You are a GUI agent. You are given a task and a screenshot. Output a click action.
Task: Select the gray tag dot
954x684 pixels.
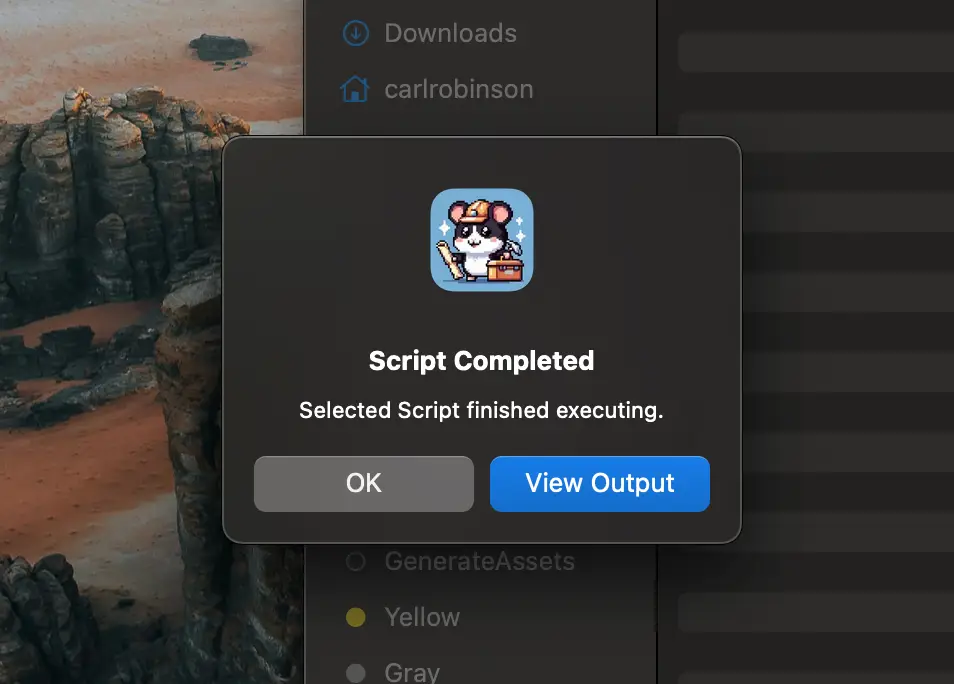coord(355,672)
